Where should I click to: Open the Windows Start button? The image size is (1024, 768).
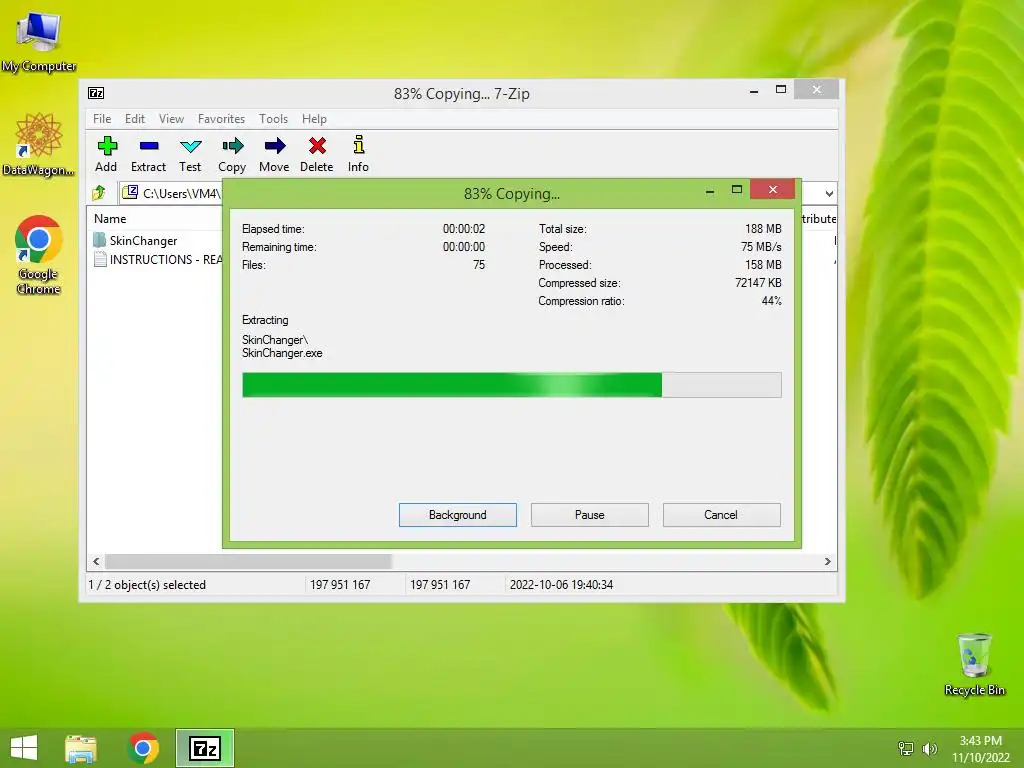tap(24, 748)
